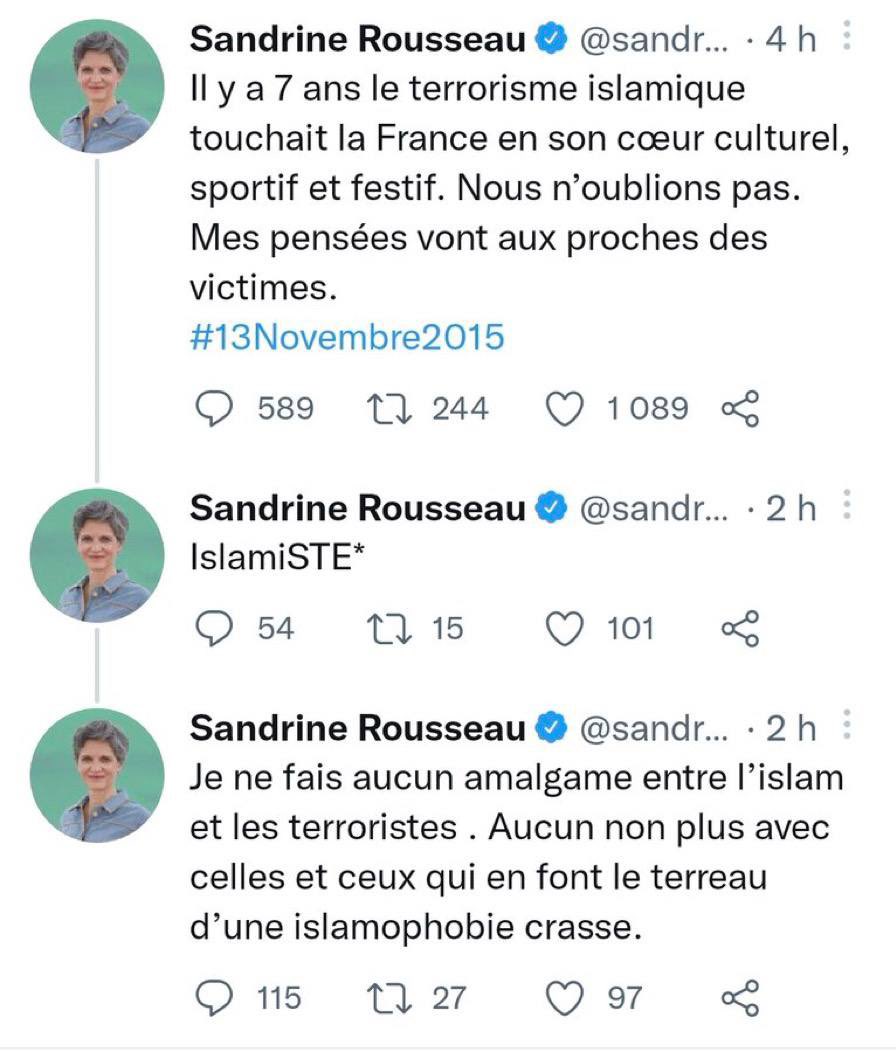Image resolution: width=896 pixels, height=1052 pixels.
Task: Like the tweet with 1 089 likes
Action: pyautogui.click(x=564, y=409)
